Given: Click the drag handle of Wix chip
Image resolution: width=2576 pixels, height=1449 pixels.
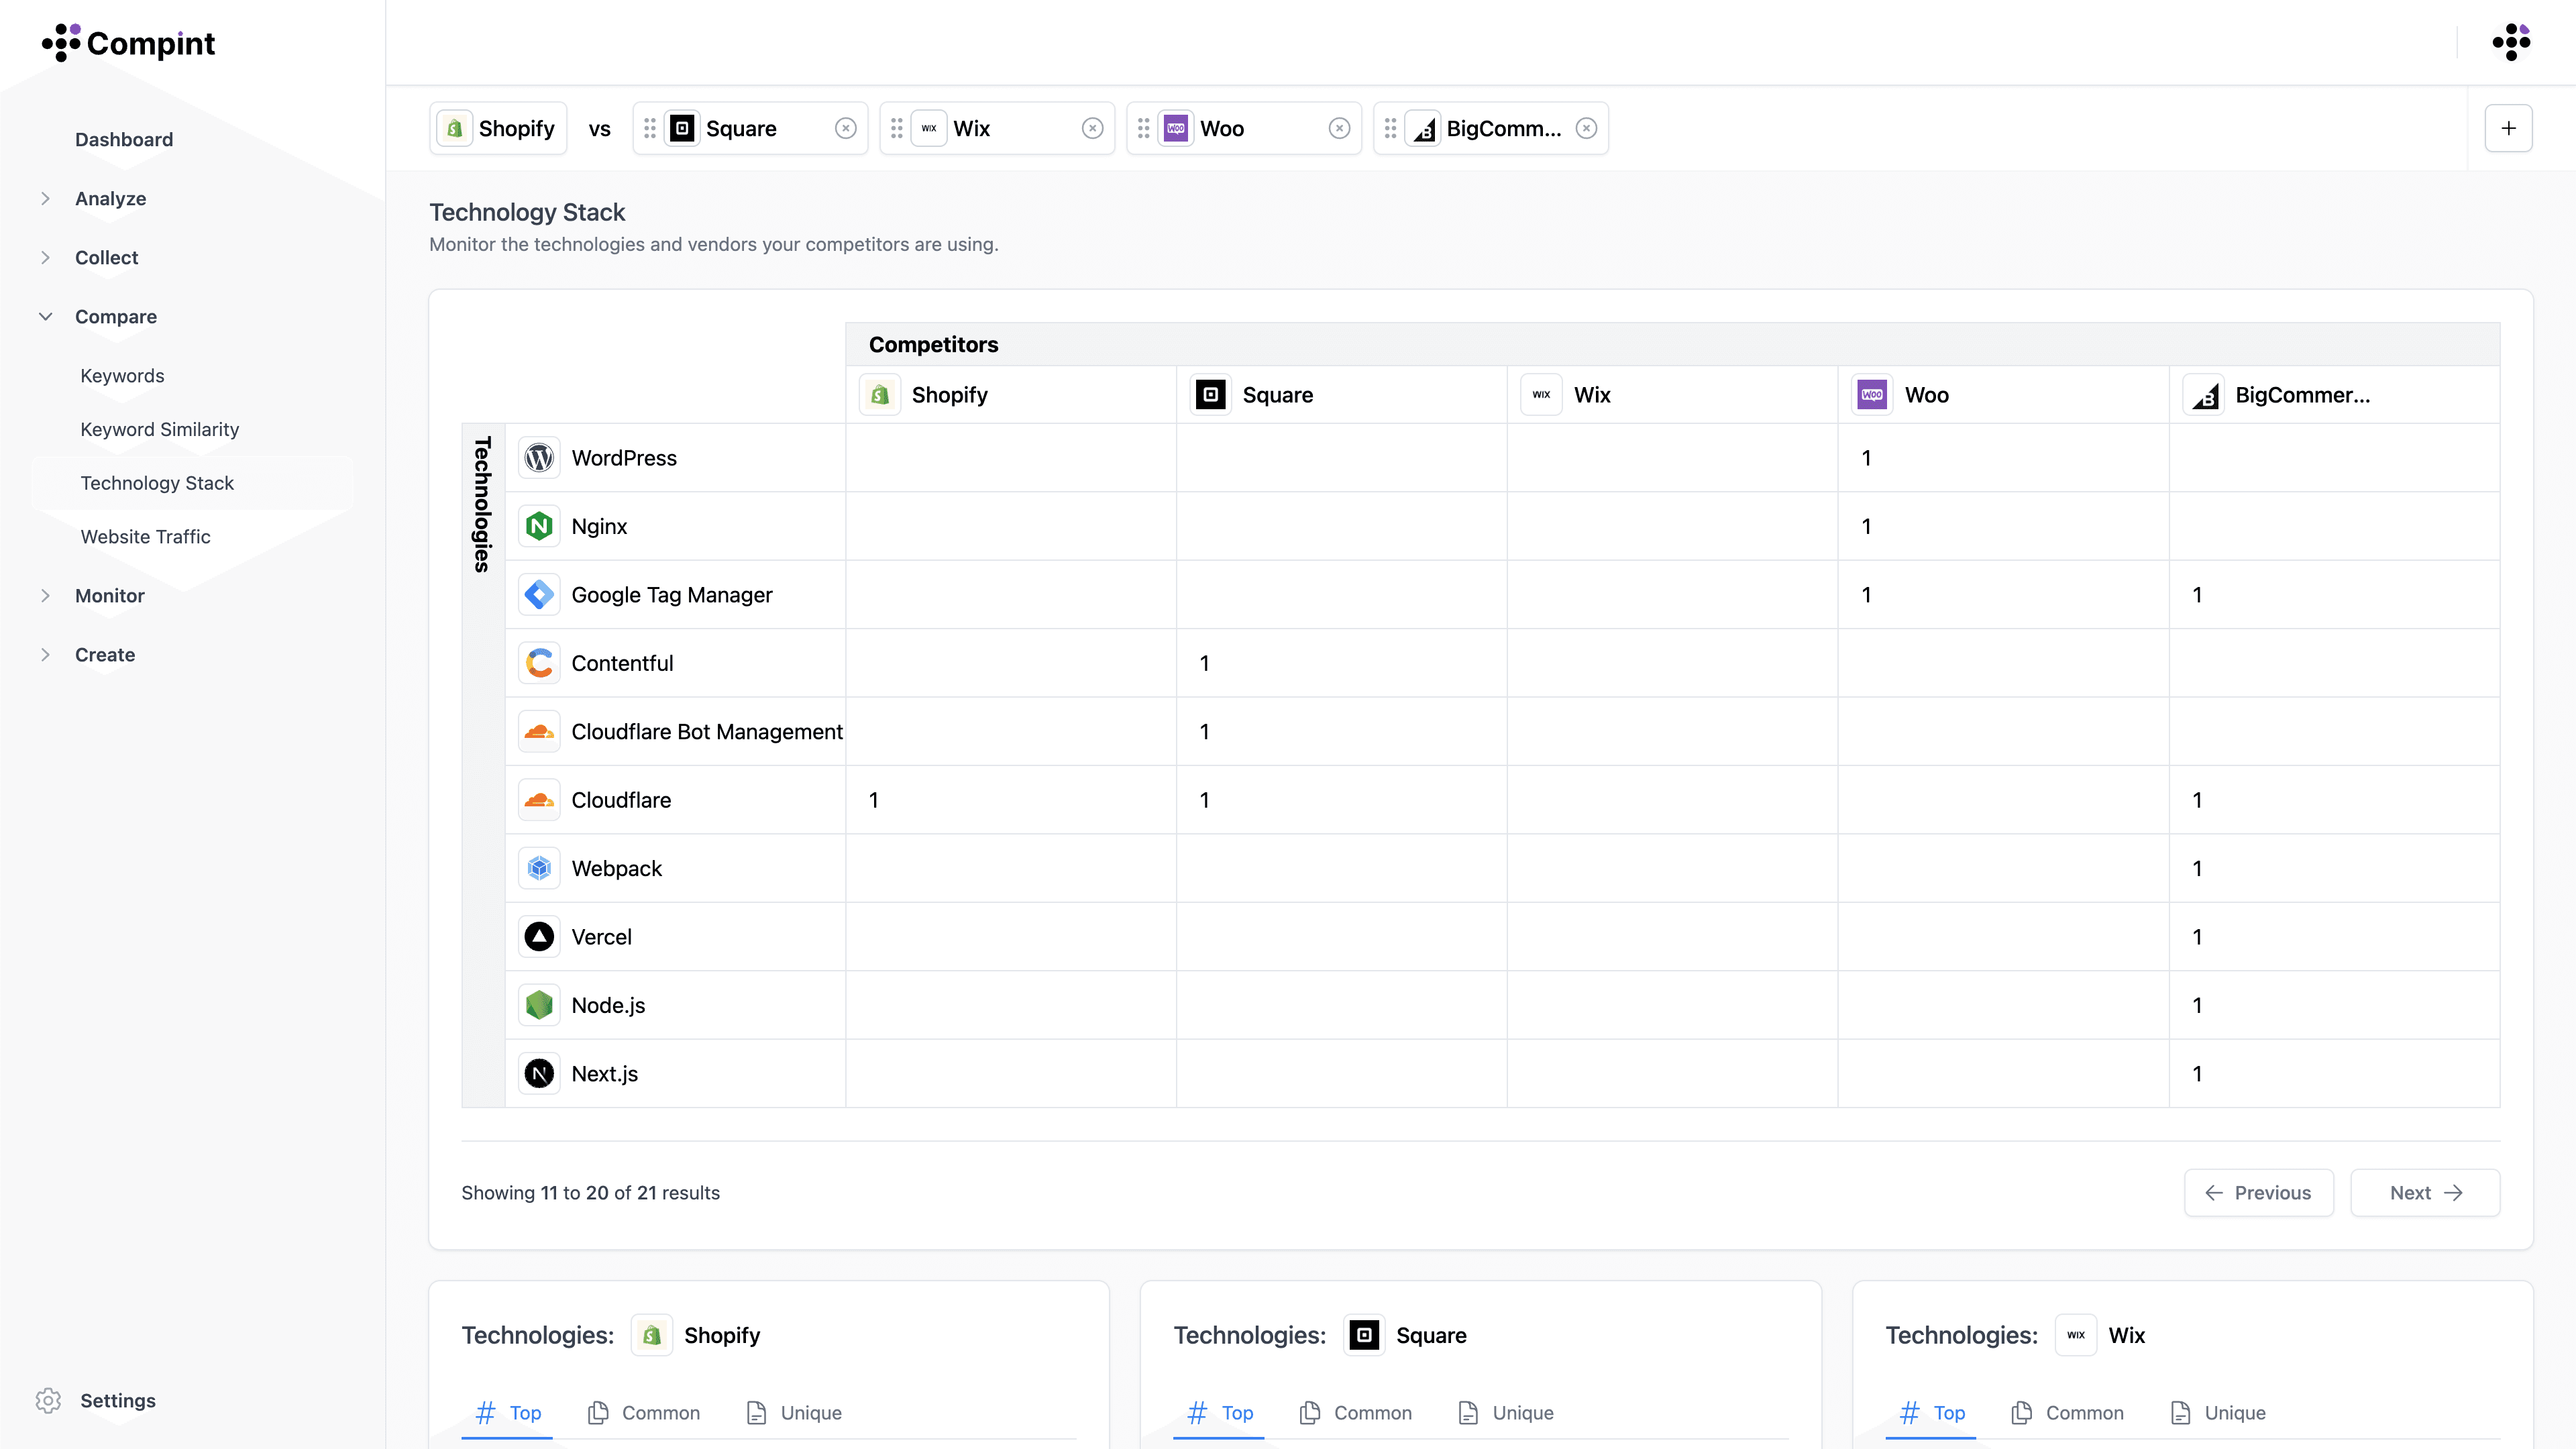Looking at the screenshot, I should tap(897, 128).
